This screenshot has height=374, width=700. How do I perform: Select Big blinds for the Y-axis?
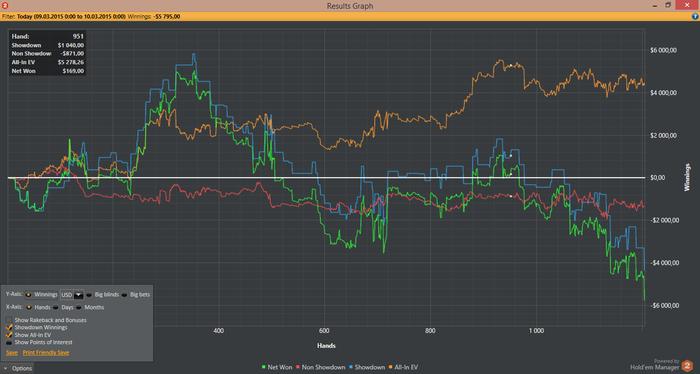coord(89,295)
